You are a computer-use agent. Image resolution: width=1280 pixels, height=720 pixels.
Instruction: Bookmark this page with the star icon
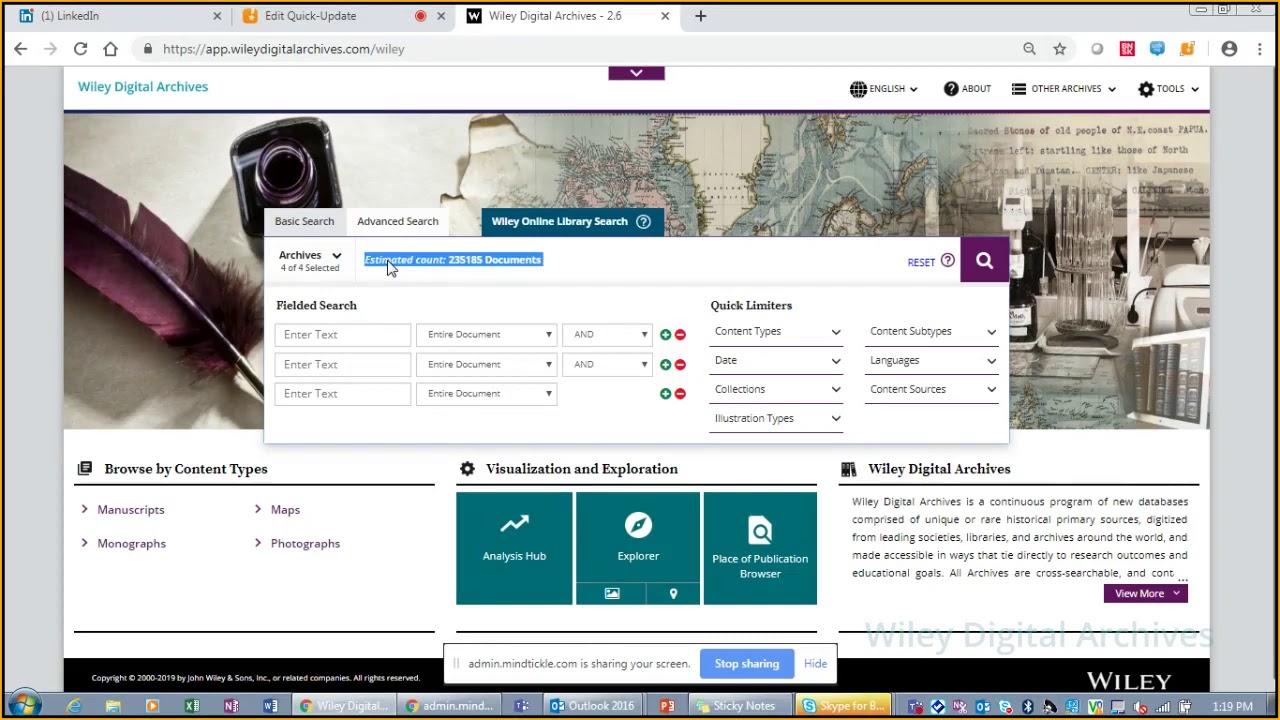(1059, 49)
